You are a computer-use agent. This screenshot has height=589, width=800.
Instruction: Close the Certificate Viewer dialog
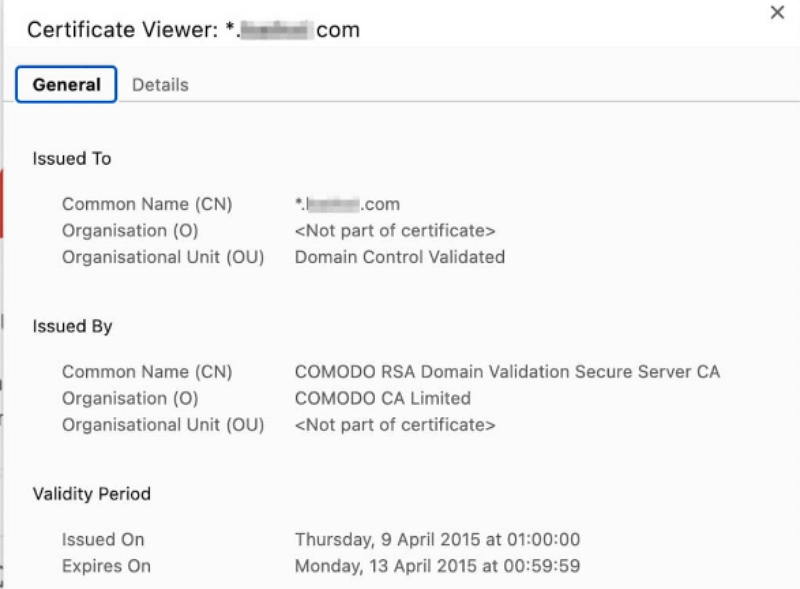(776, 13)
